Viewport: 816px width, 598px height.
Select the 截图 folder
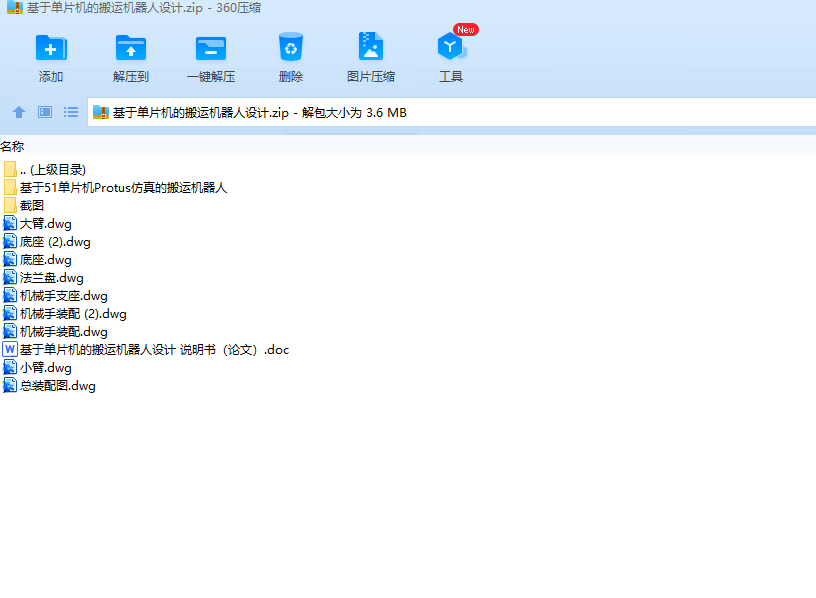coord(23,206)
